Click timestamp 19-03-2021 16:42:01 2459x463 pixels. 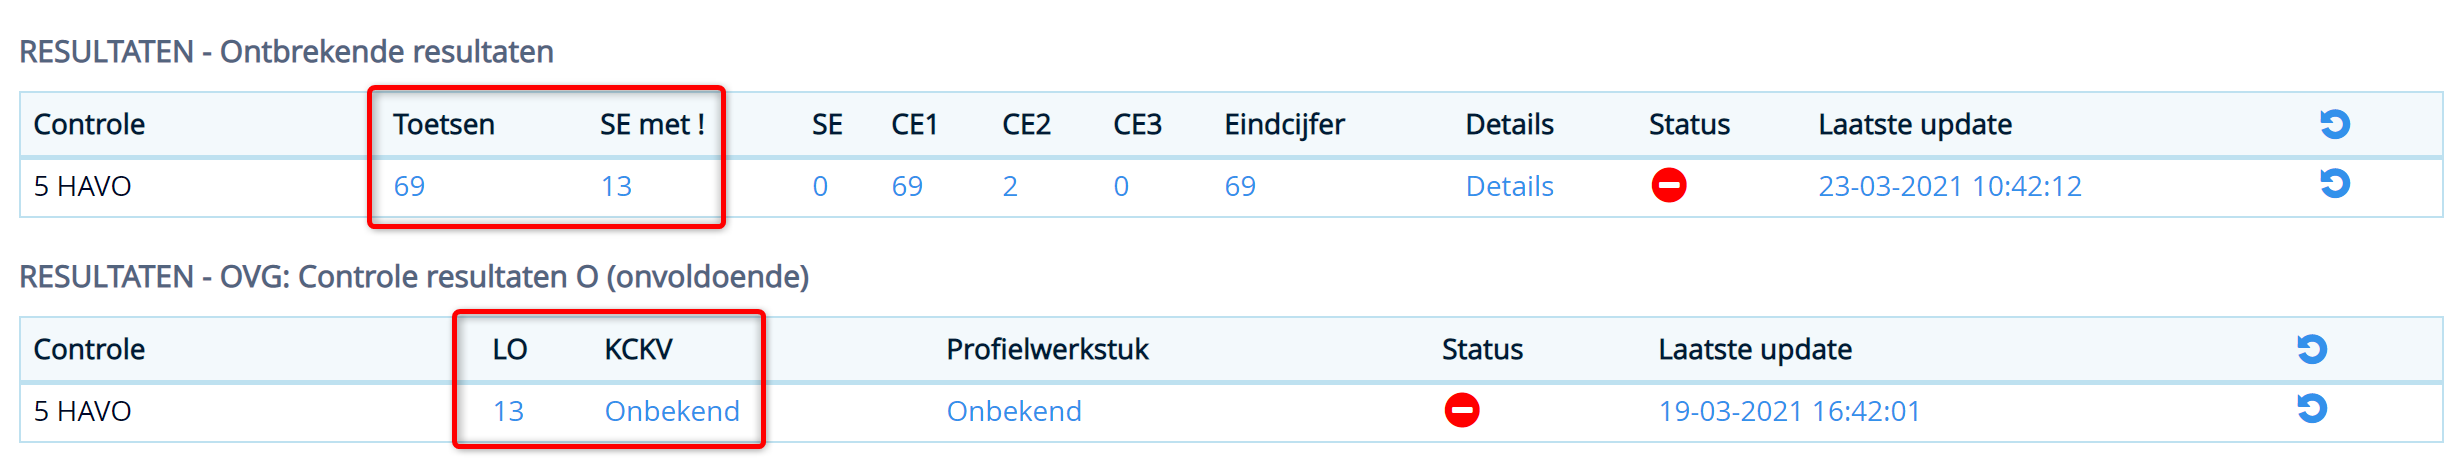1789,411
